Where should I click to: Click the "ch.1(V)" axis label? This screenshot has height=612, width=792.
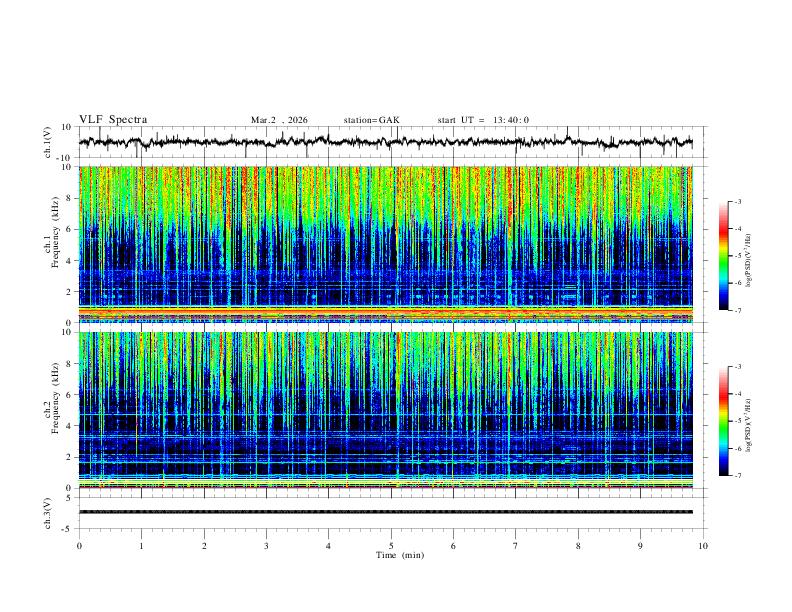tap(48, 142)
